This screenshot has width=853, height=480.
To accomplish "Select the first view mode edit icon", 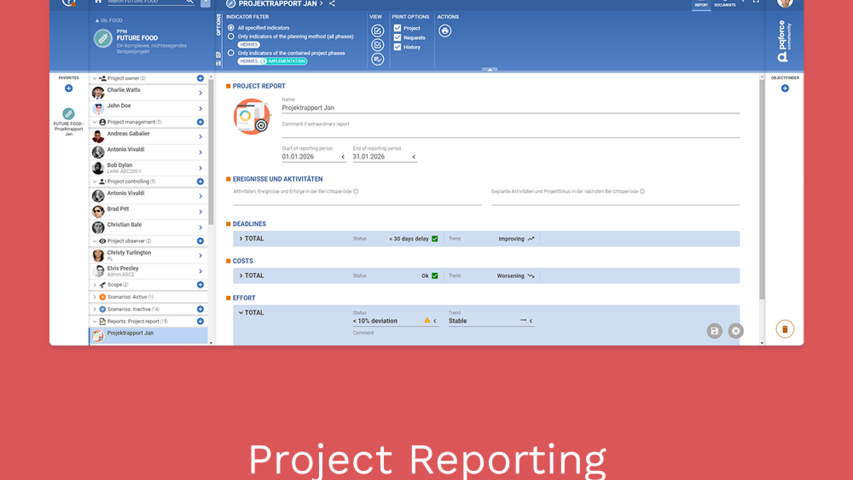I will click(x=378, y=31).
